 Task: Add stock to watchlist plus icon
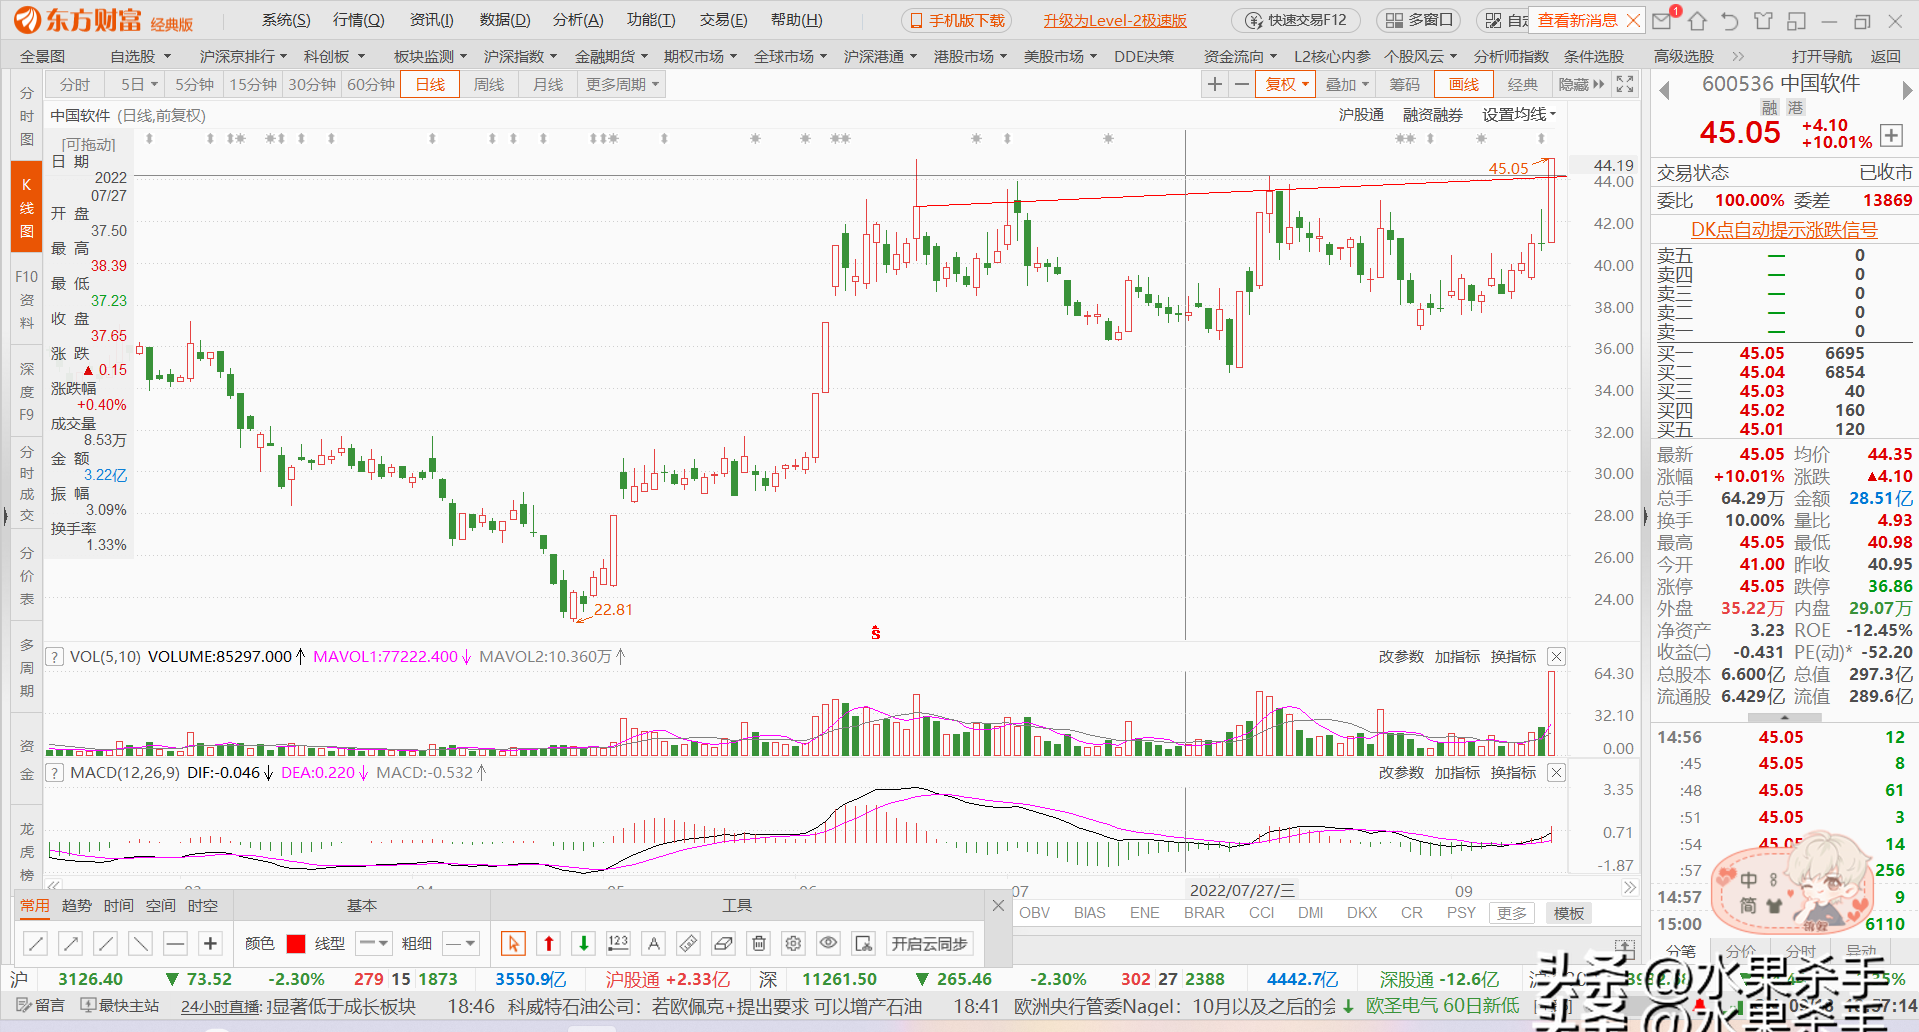click(1890, 135)
